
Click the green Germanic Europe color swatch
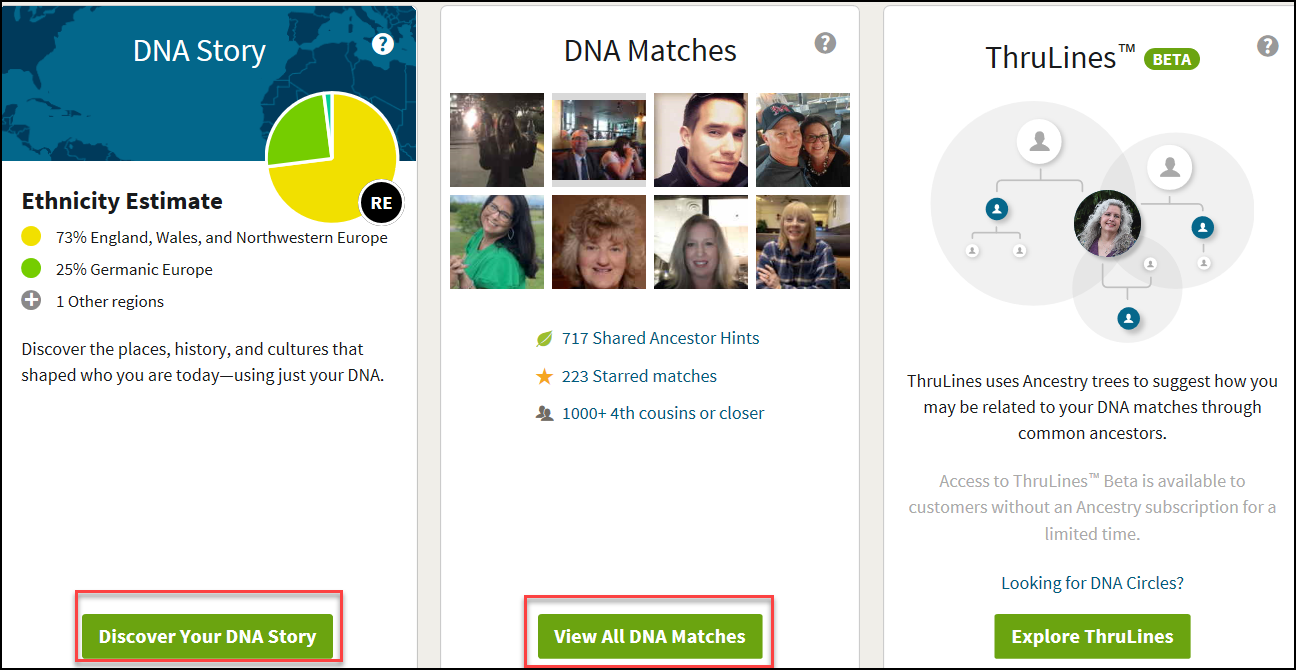32,269
